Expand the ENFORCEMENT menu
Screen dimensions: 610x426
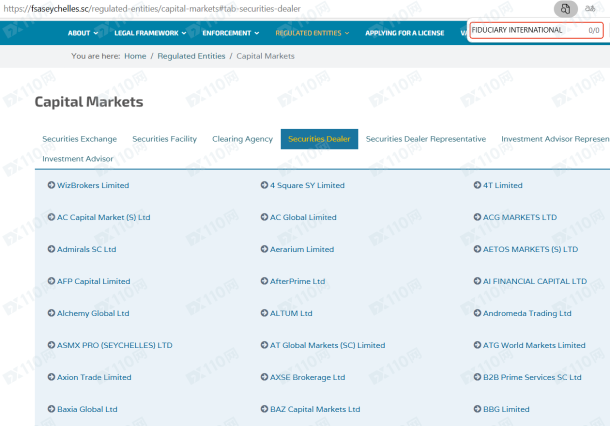[231, 33]
